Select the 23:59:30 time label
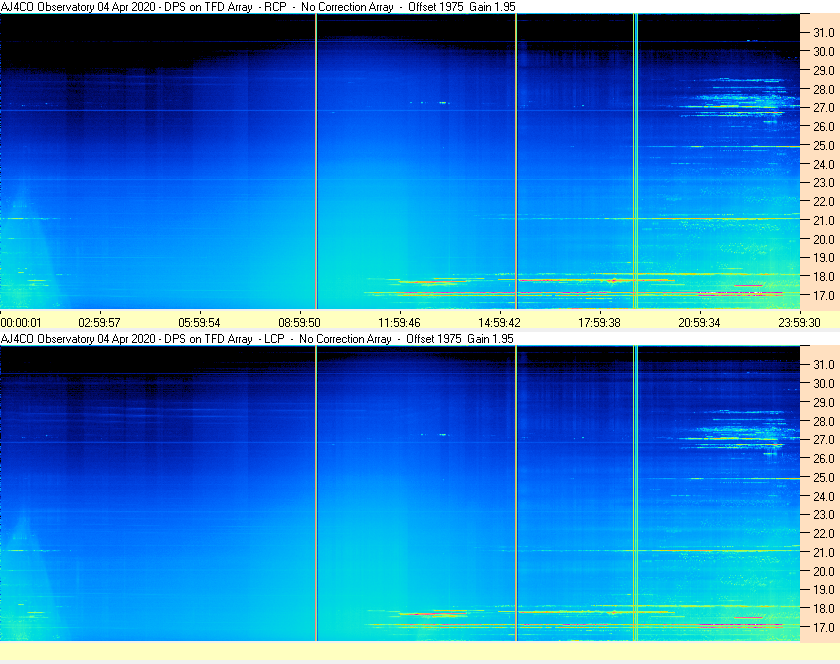 point(799,323)
